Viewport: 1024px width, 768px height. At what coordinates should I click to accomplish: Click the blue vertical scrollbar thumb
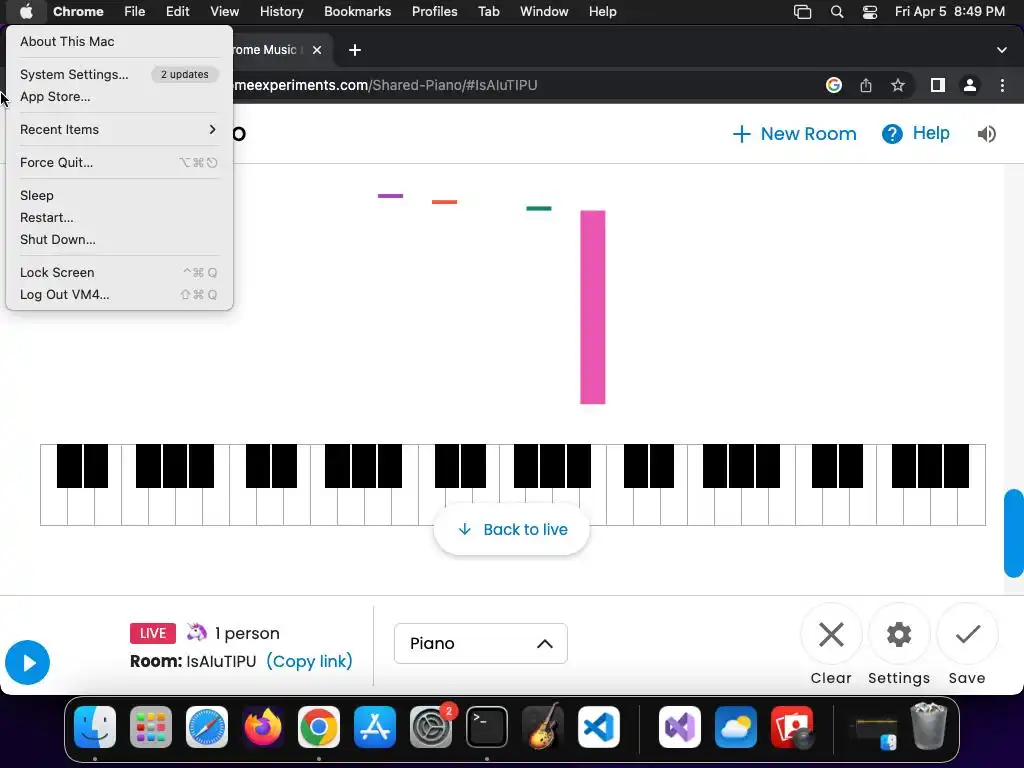tap(1014, 534)
